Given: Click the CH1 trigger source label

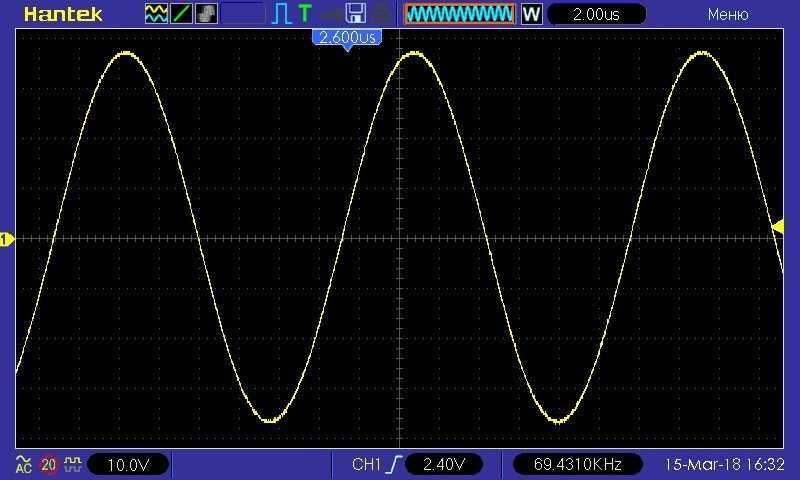Looking at the screenshot, I should [366, 464].
